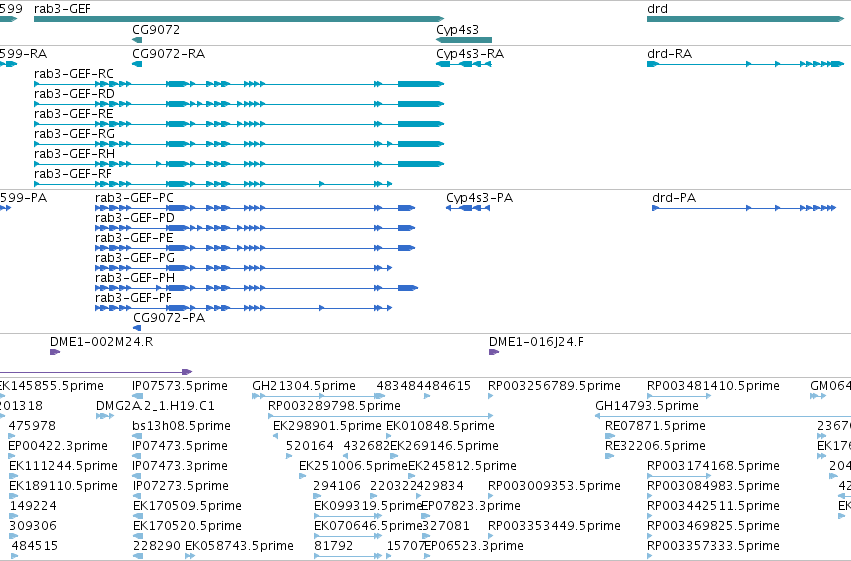
Task: Click the drd-PA protein label
Action: (674, 197)
